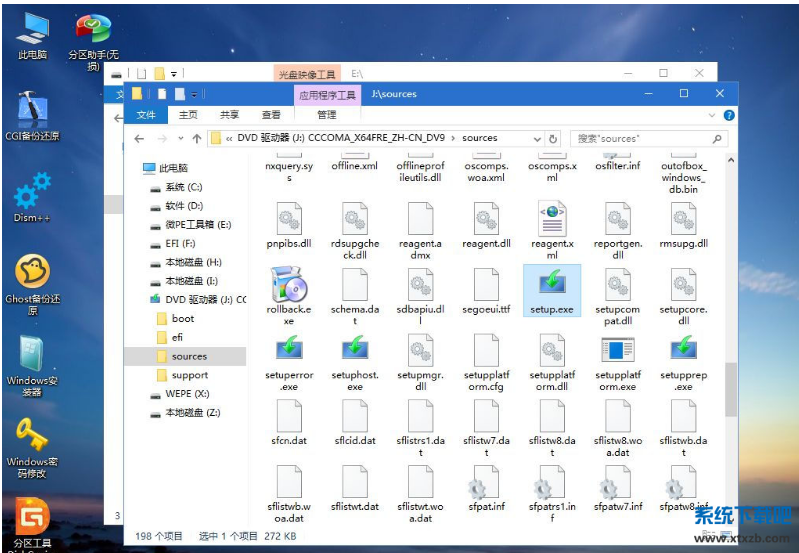
Task: Select 本地磁盘 (Z:) in tree
Action: click(x=185, y=413)
